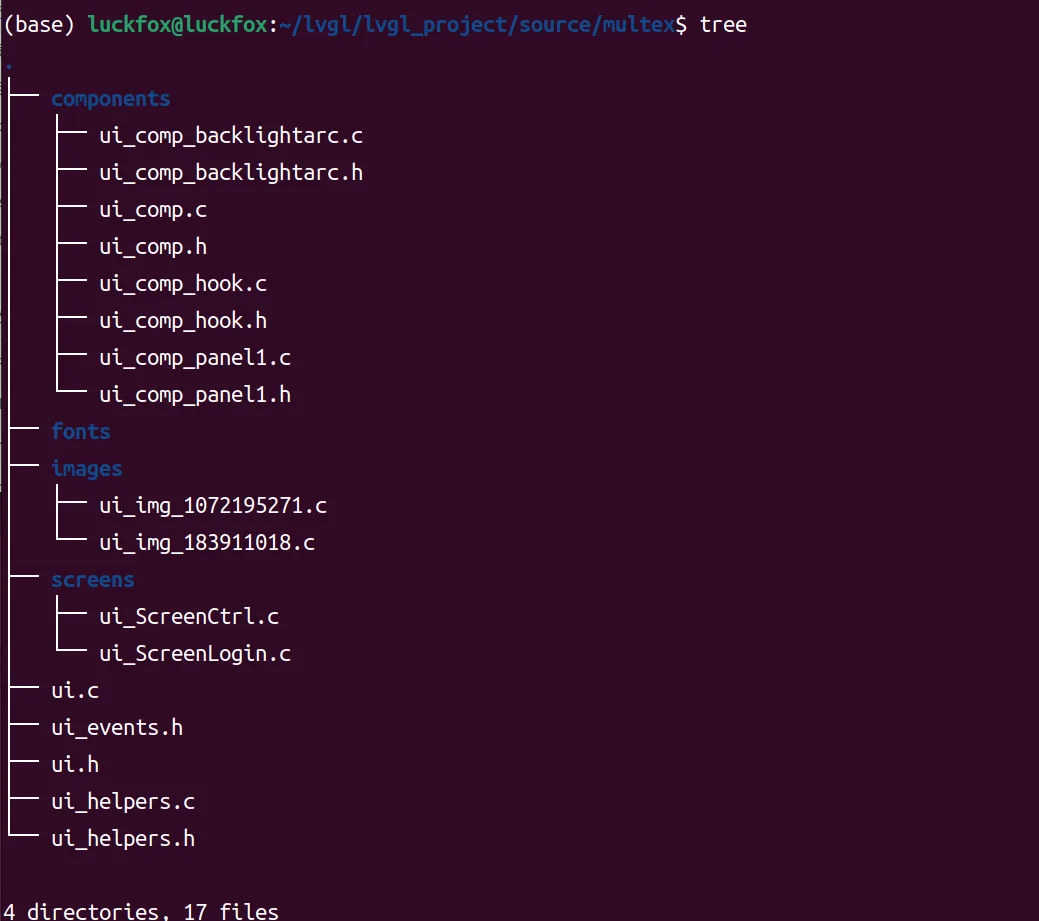Select the ui_img_1072195271.c file
The image size is (1039, 921).
click(213, 506)
